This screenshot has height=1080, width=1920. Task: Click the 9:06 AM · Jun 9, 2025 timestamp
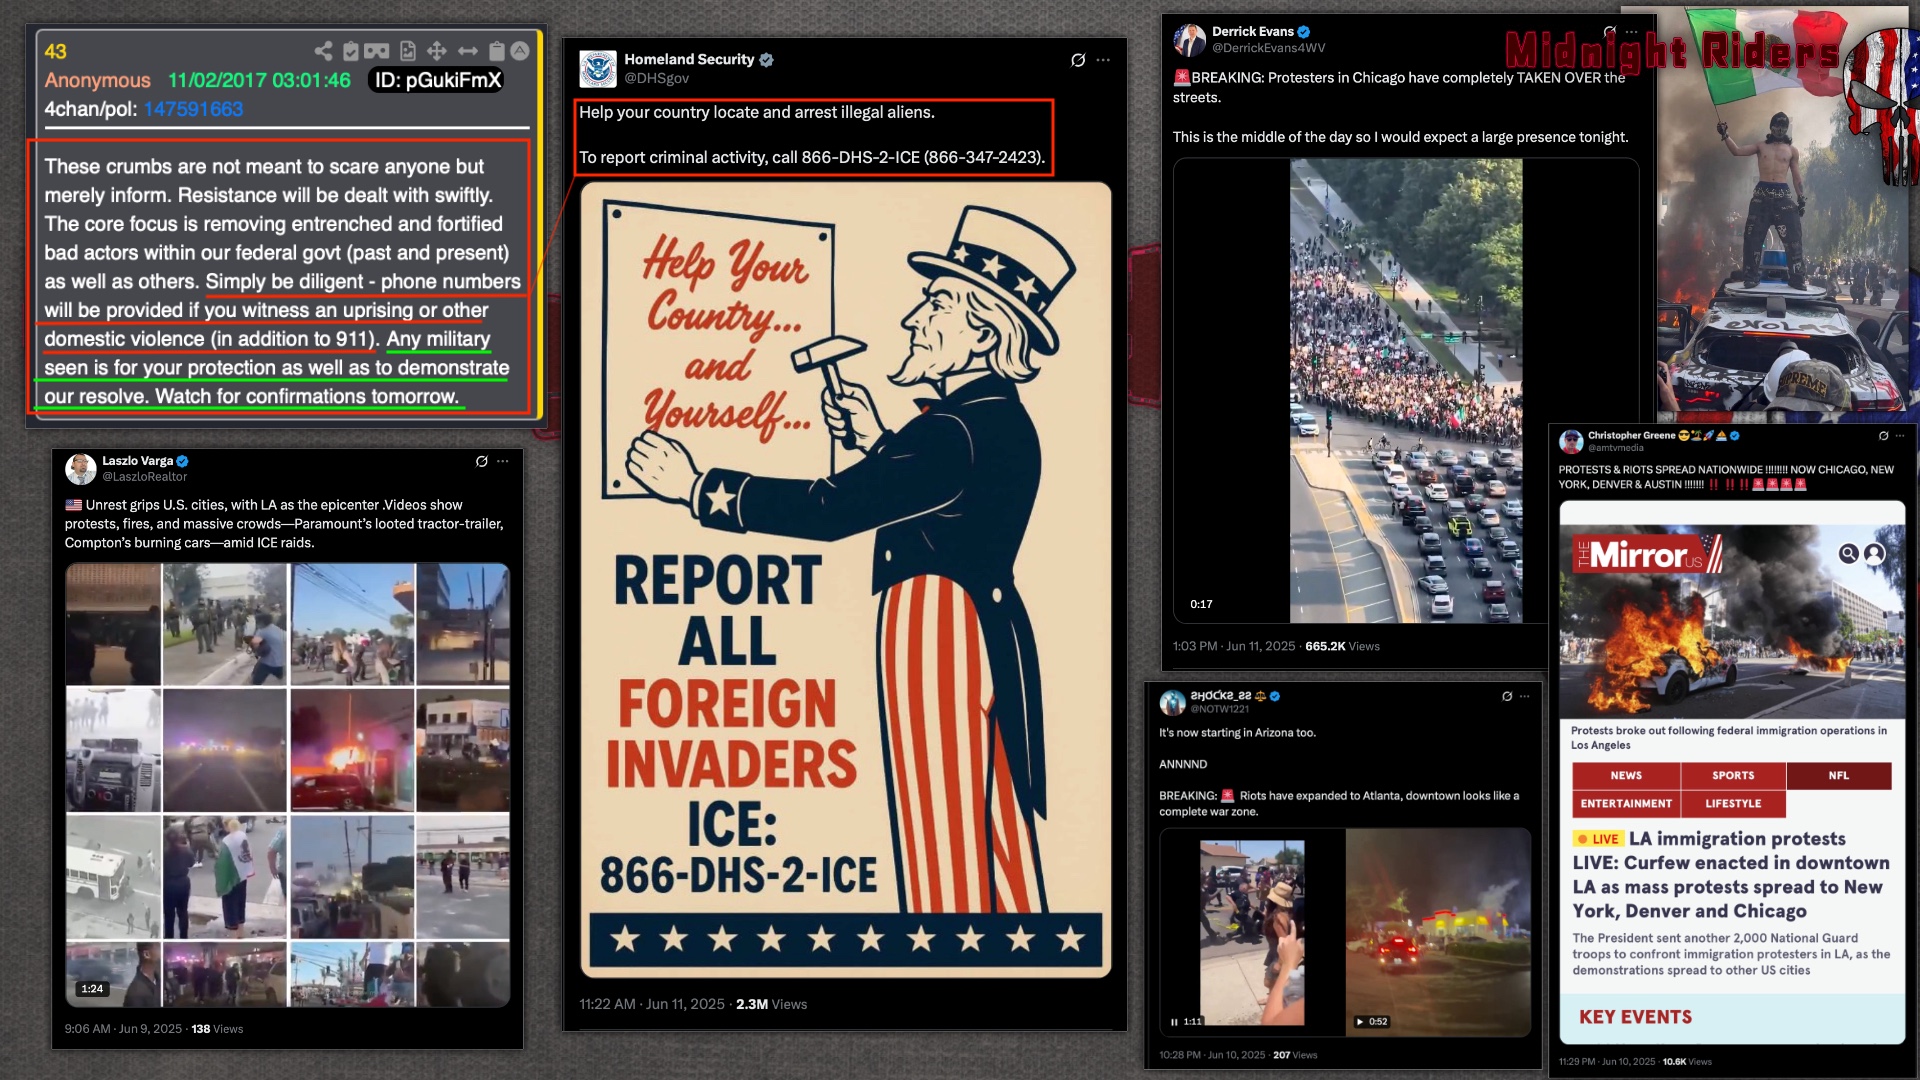coord(123,1029)
